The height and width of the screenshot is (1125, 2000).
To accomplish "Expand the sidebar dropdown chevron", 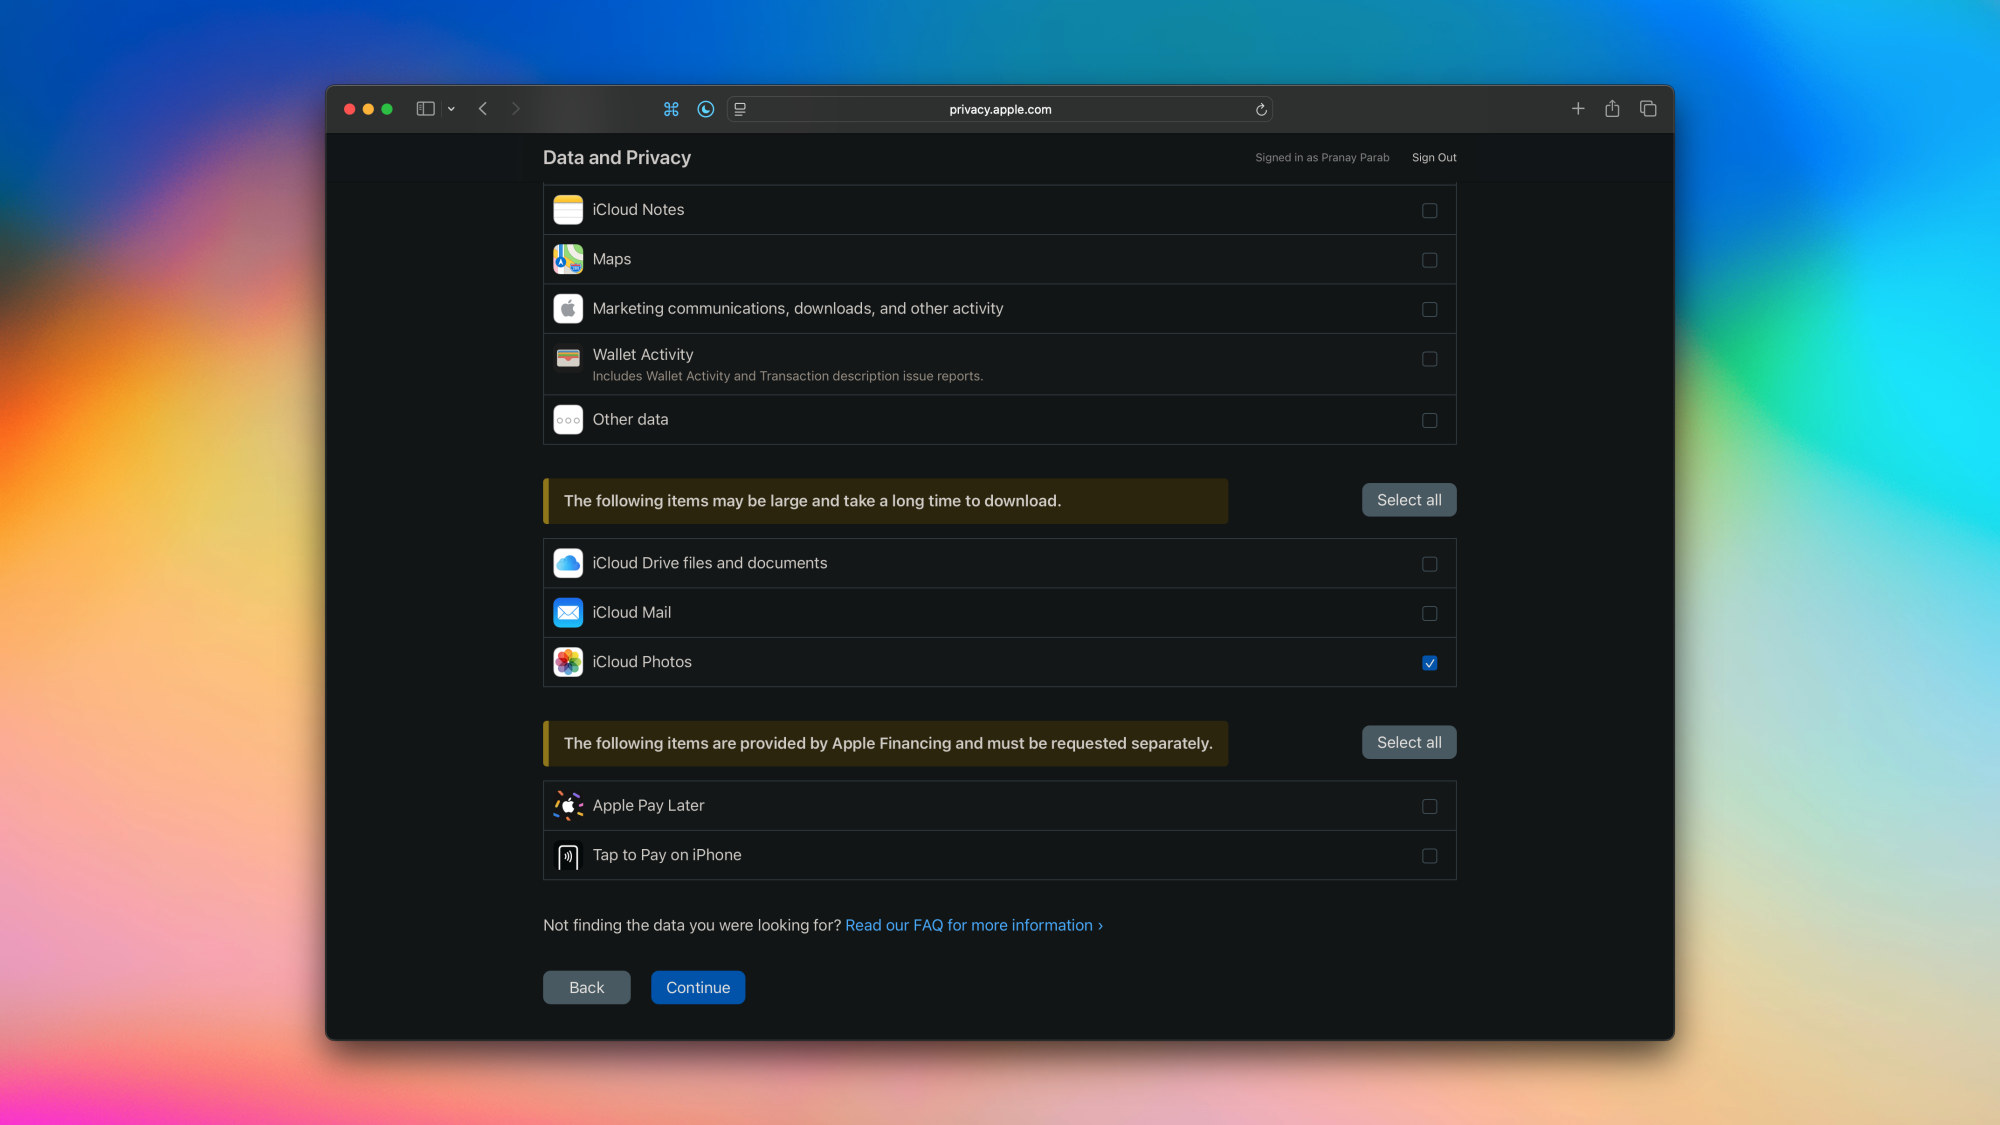I will pyautogui.click(x=451, y=109).
